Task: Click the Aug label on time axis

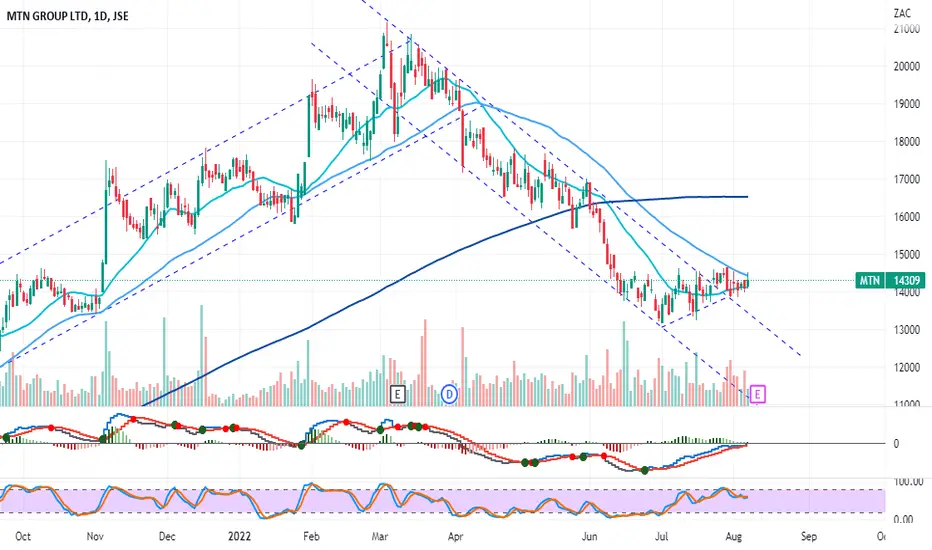Action: 734,536
